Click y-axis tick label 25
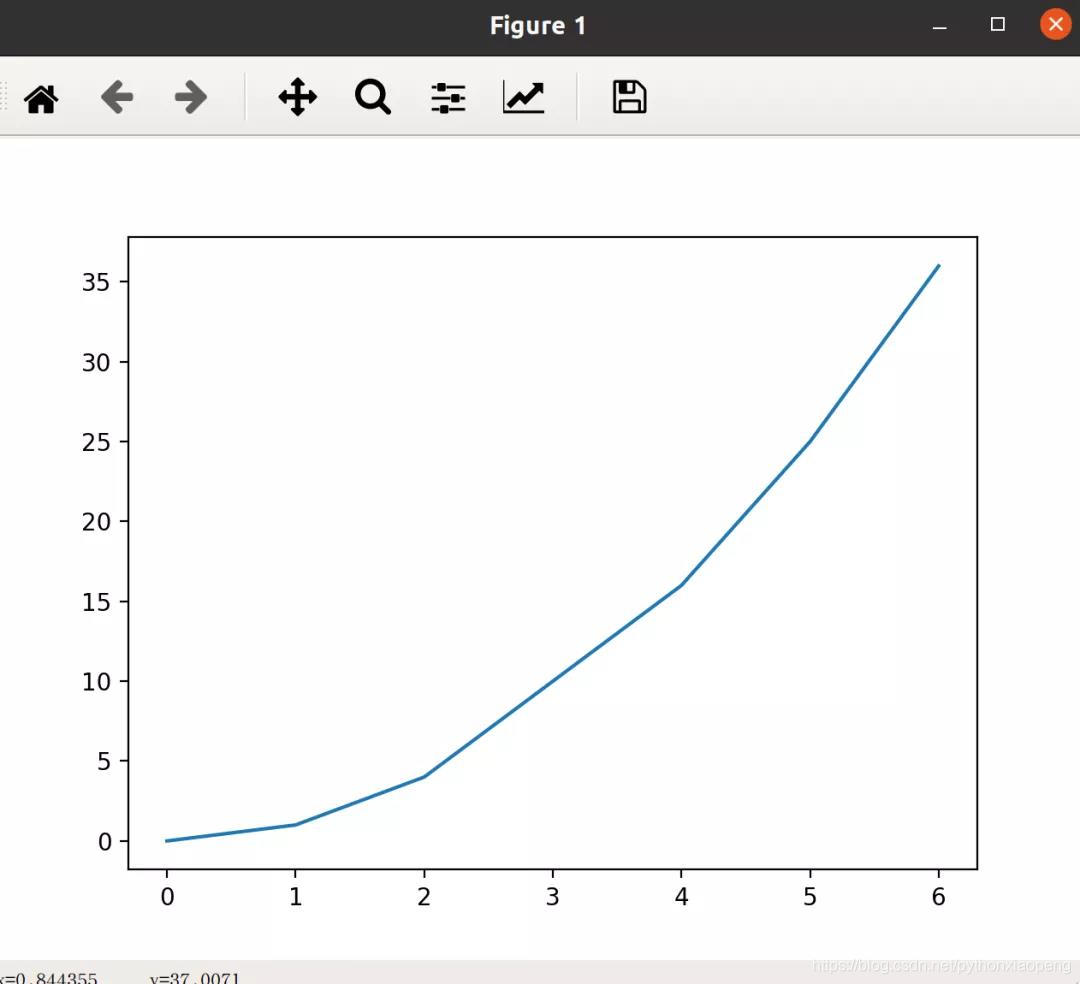 tap(96, 442)
